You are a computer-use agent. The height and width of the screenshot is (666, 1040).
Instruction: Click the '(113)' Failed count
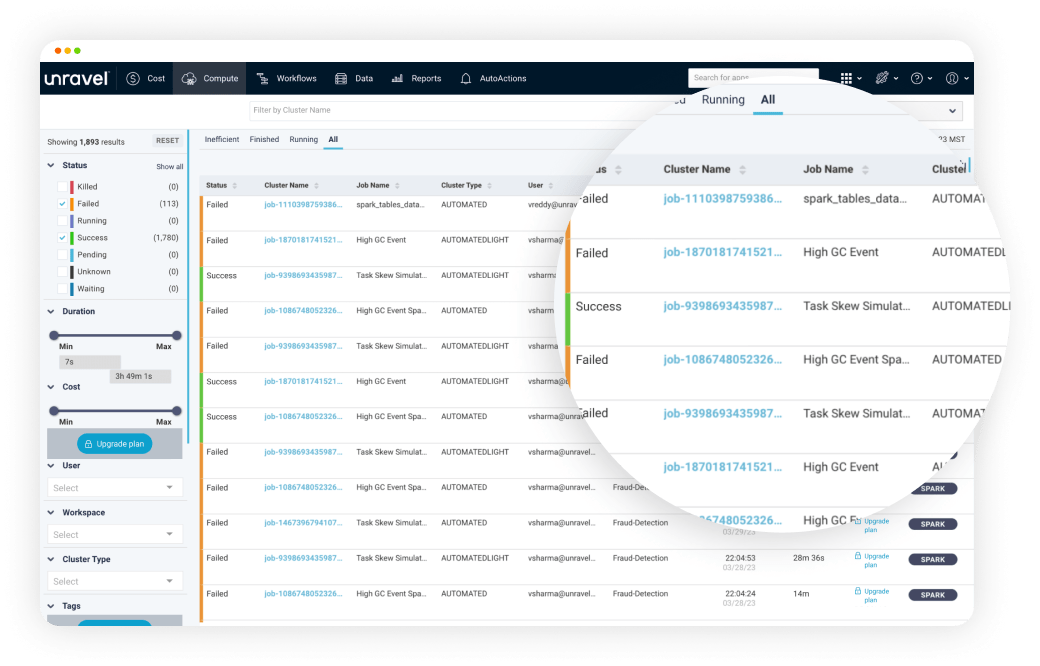[169, 204]
